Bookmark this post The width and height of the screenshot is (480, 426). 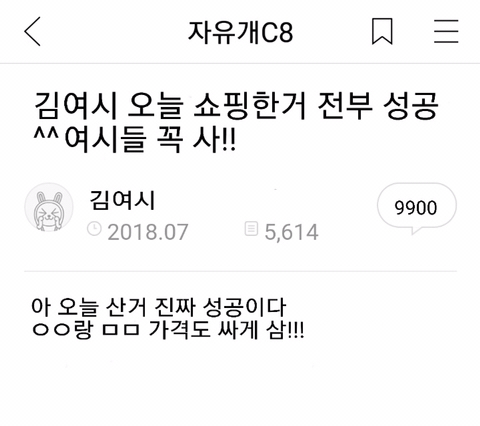[382, 31]
